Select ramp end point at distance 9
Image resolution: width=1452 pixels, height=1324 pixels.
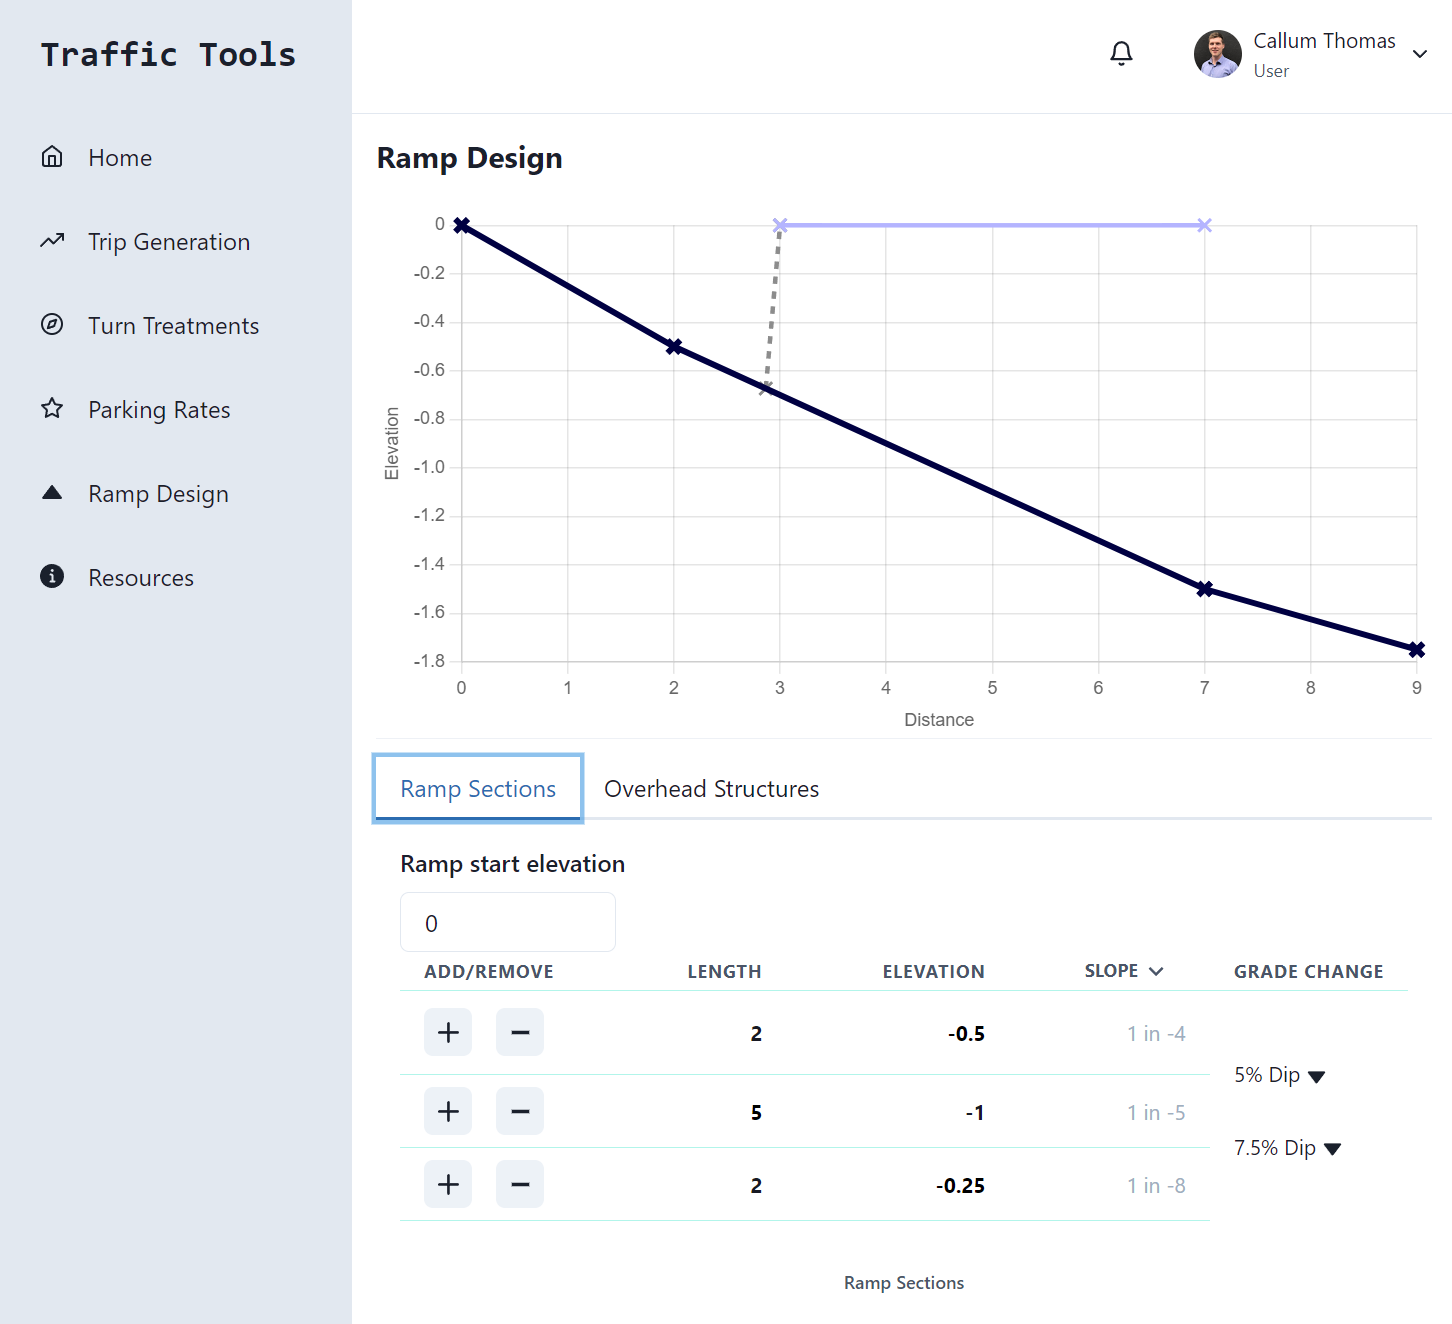[1416, 650]
